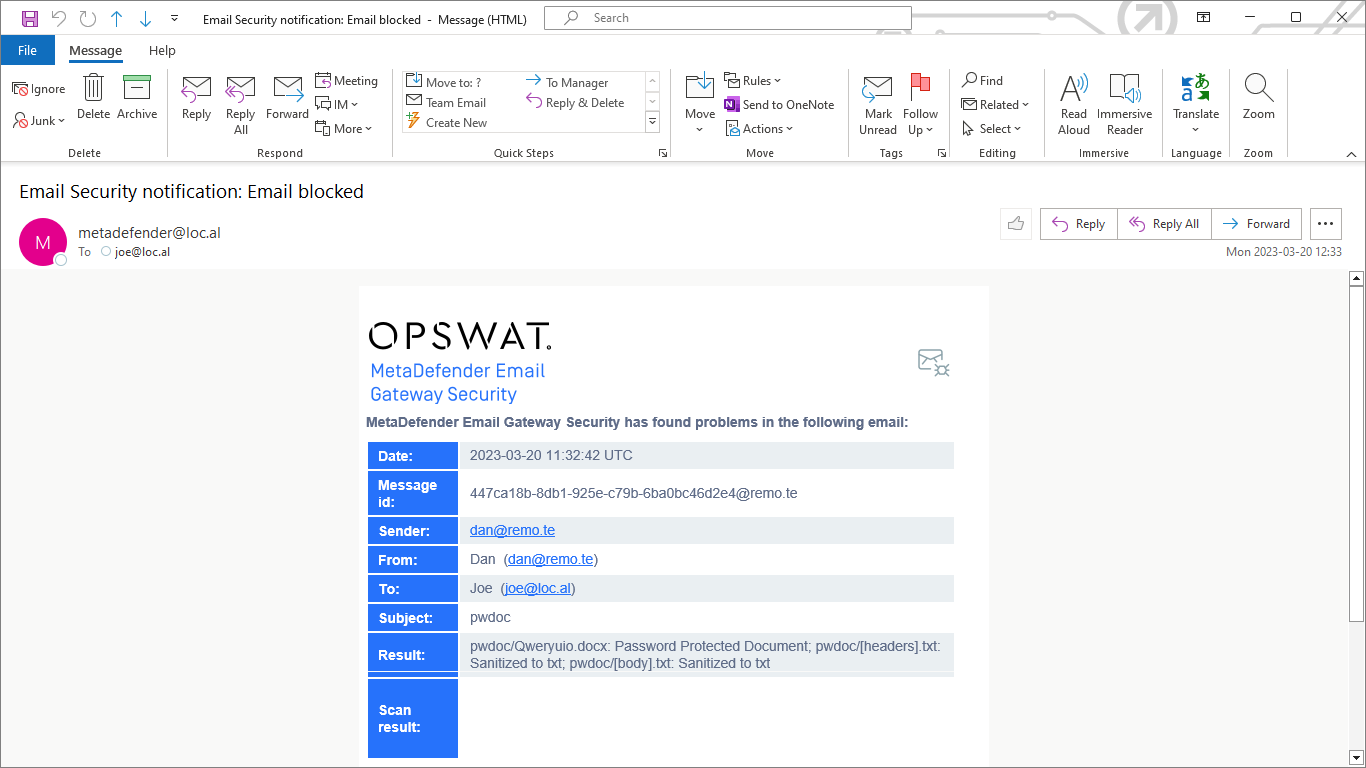Collapse the ribbon with the chevron

(x=1351, y=154)
